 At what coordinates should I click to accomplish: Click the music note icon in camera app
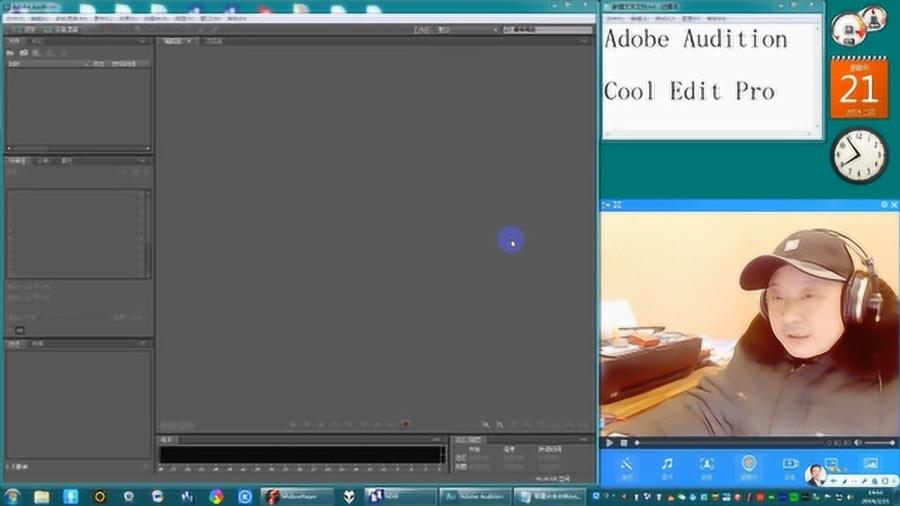667,466
